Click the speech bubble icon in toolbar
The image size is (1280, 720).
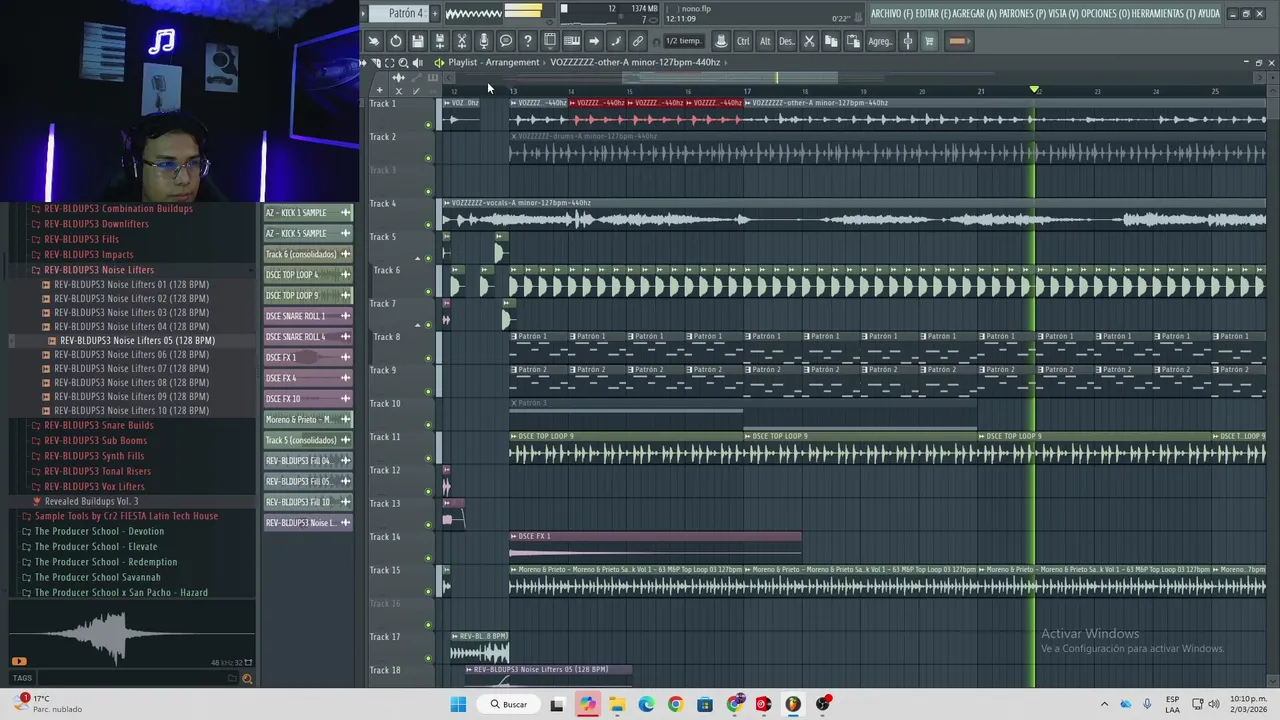[x=506, y=41]
